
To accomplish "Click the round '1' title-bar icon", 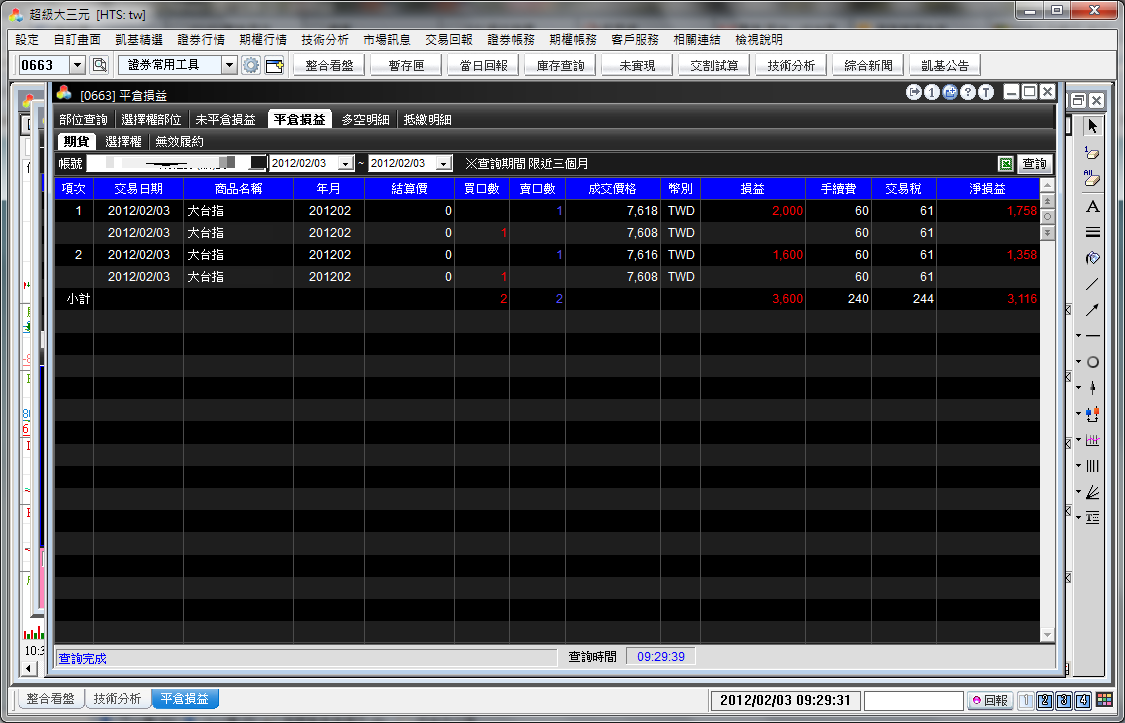I will coord(931,92).
